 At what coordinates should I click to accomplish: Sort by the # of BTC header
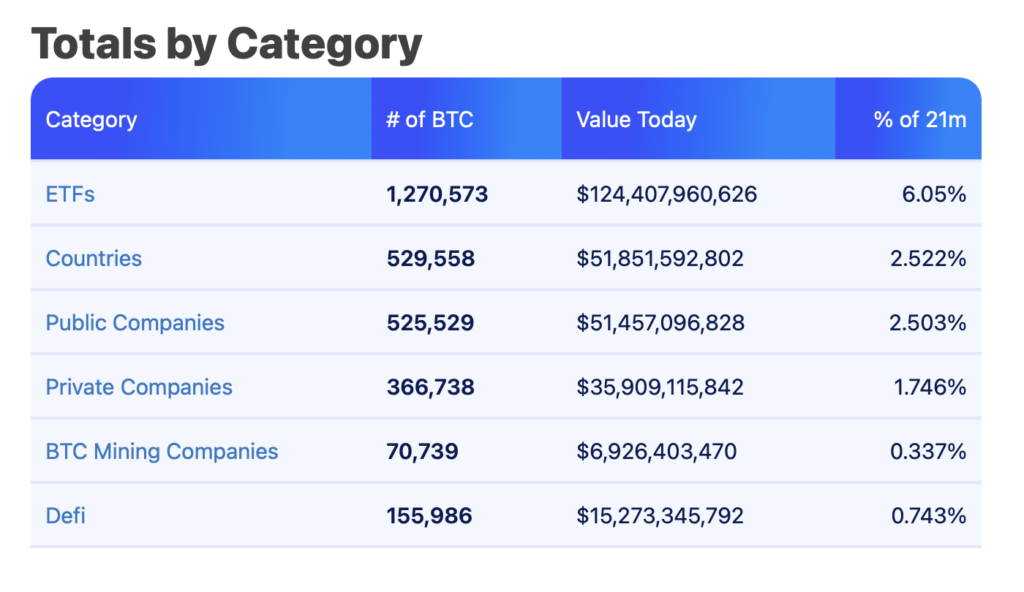coord(430,120)
